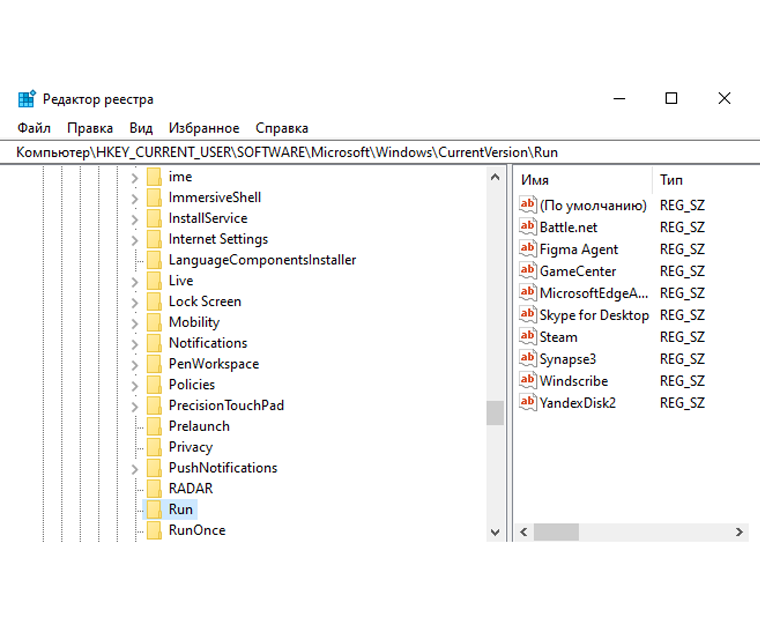This screenshot has width=760, height=636.
Task: Expand the PushNotifications tree node
Action: click(135, 469)
